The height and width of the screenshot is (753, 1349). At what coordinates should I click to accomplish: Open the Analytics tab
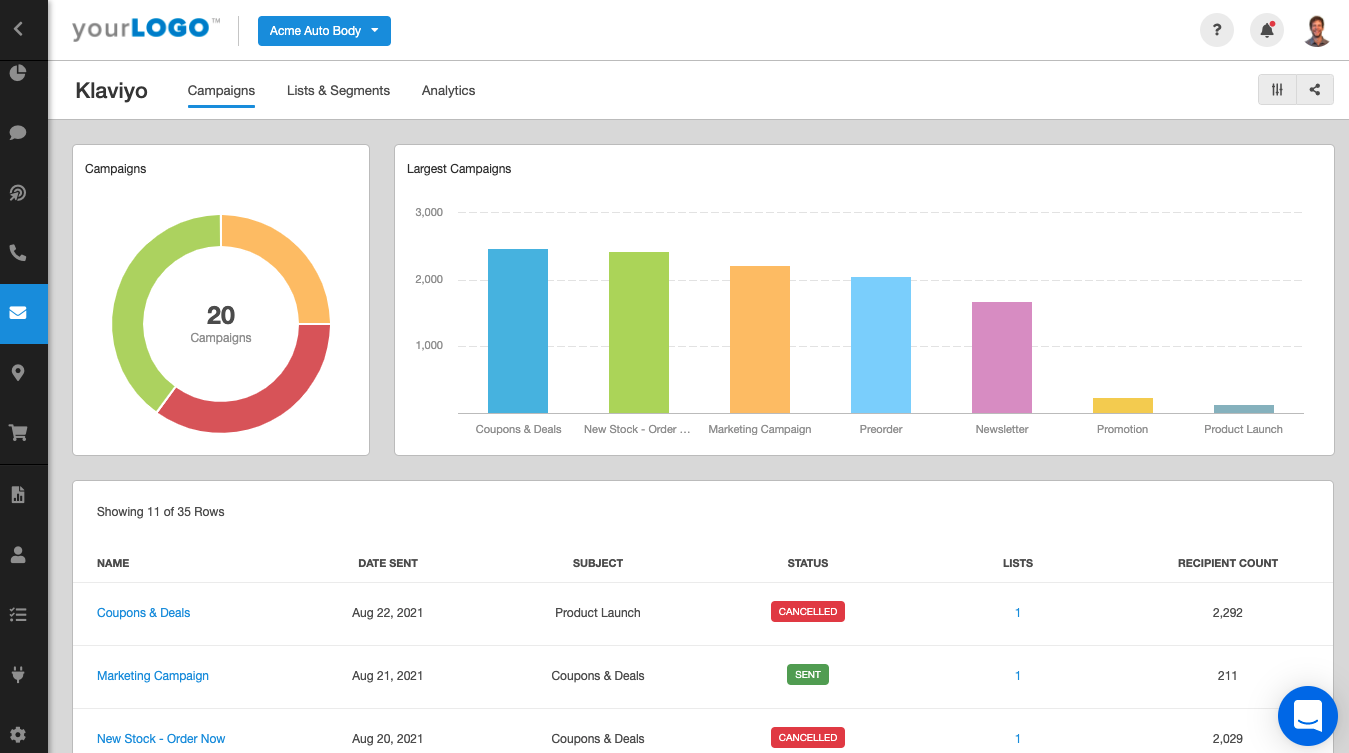coord(448,90)
